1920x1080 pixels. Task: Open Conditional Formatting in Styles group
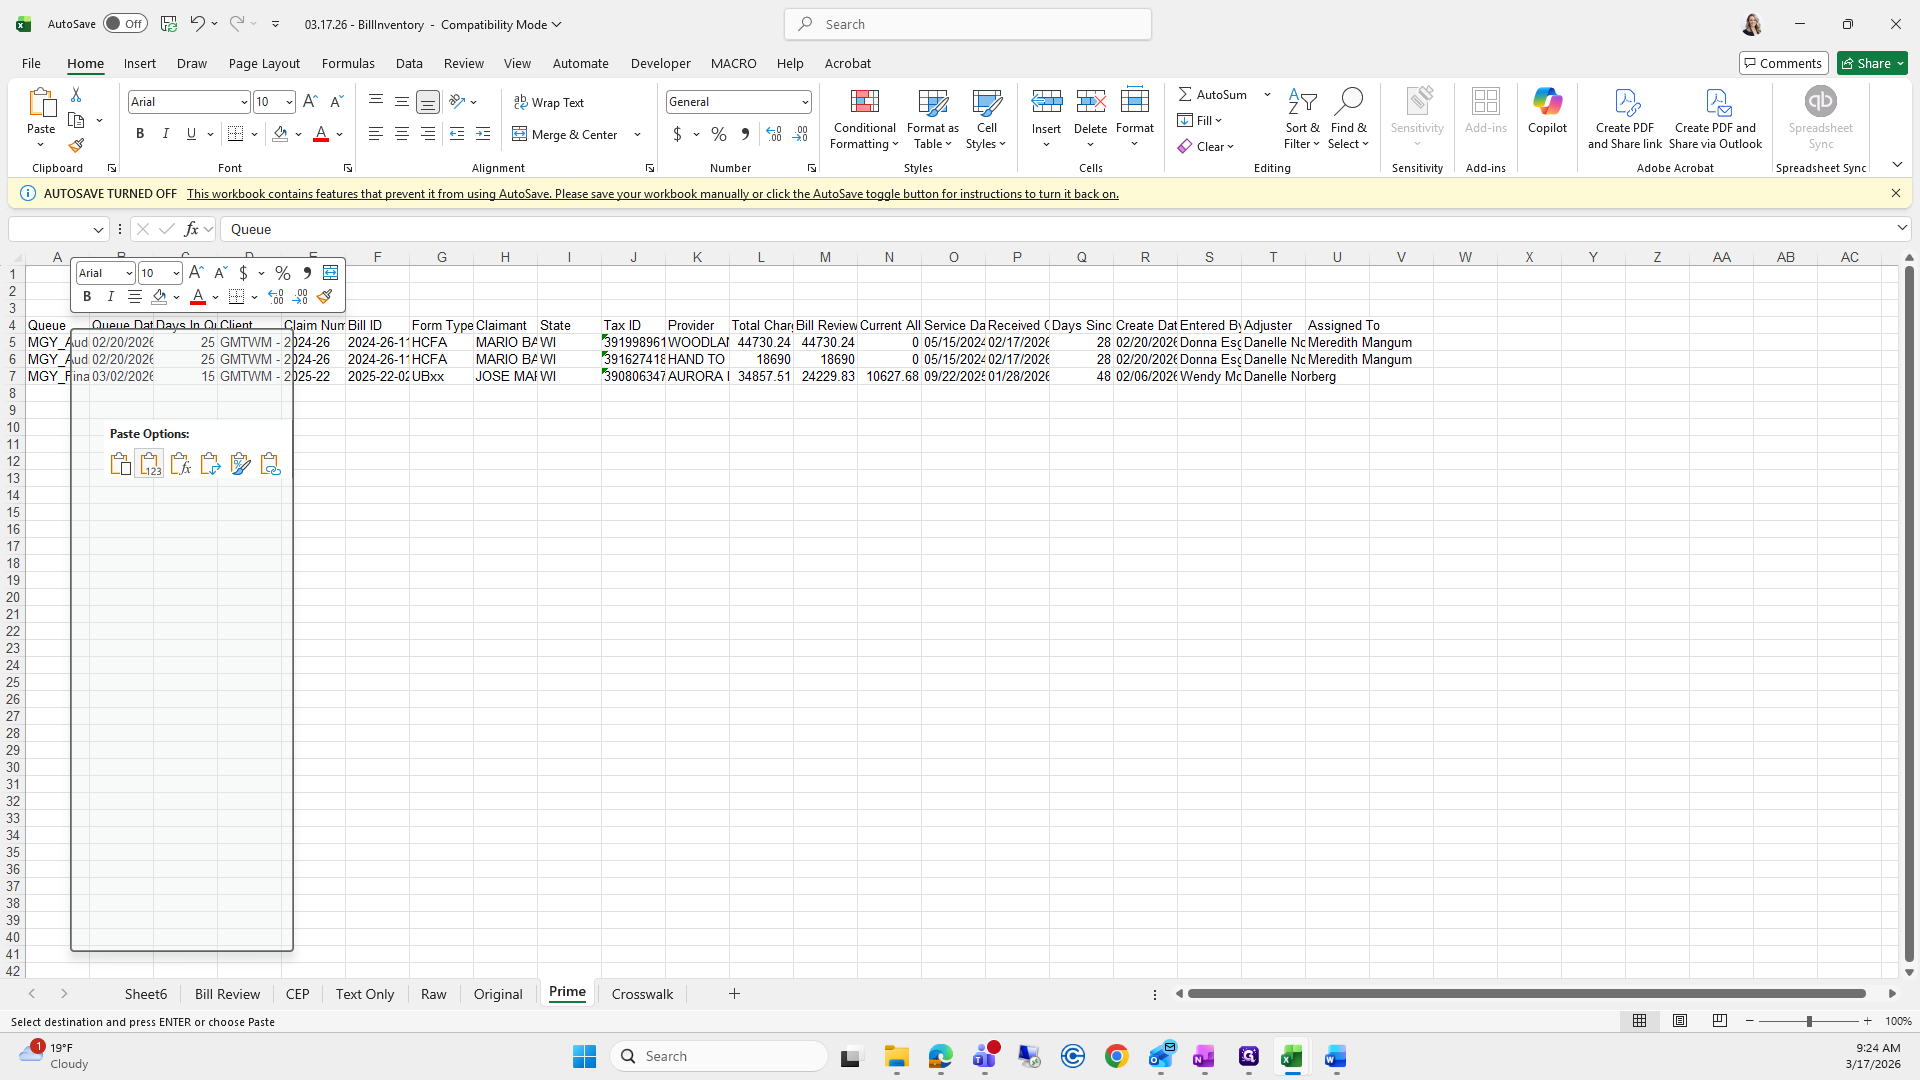tap(864, 120)
